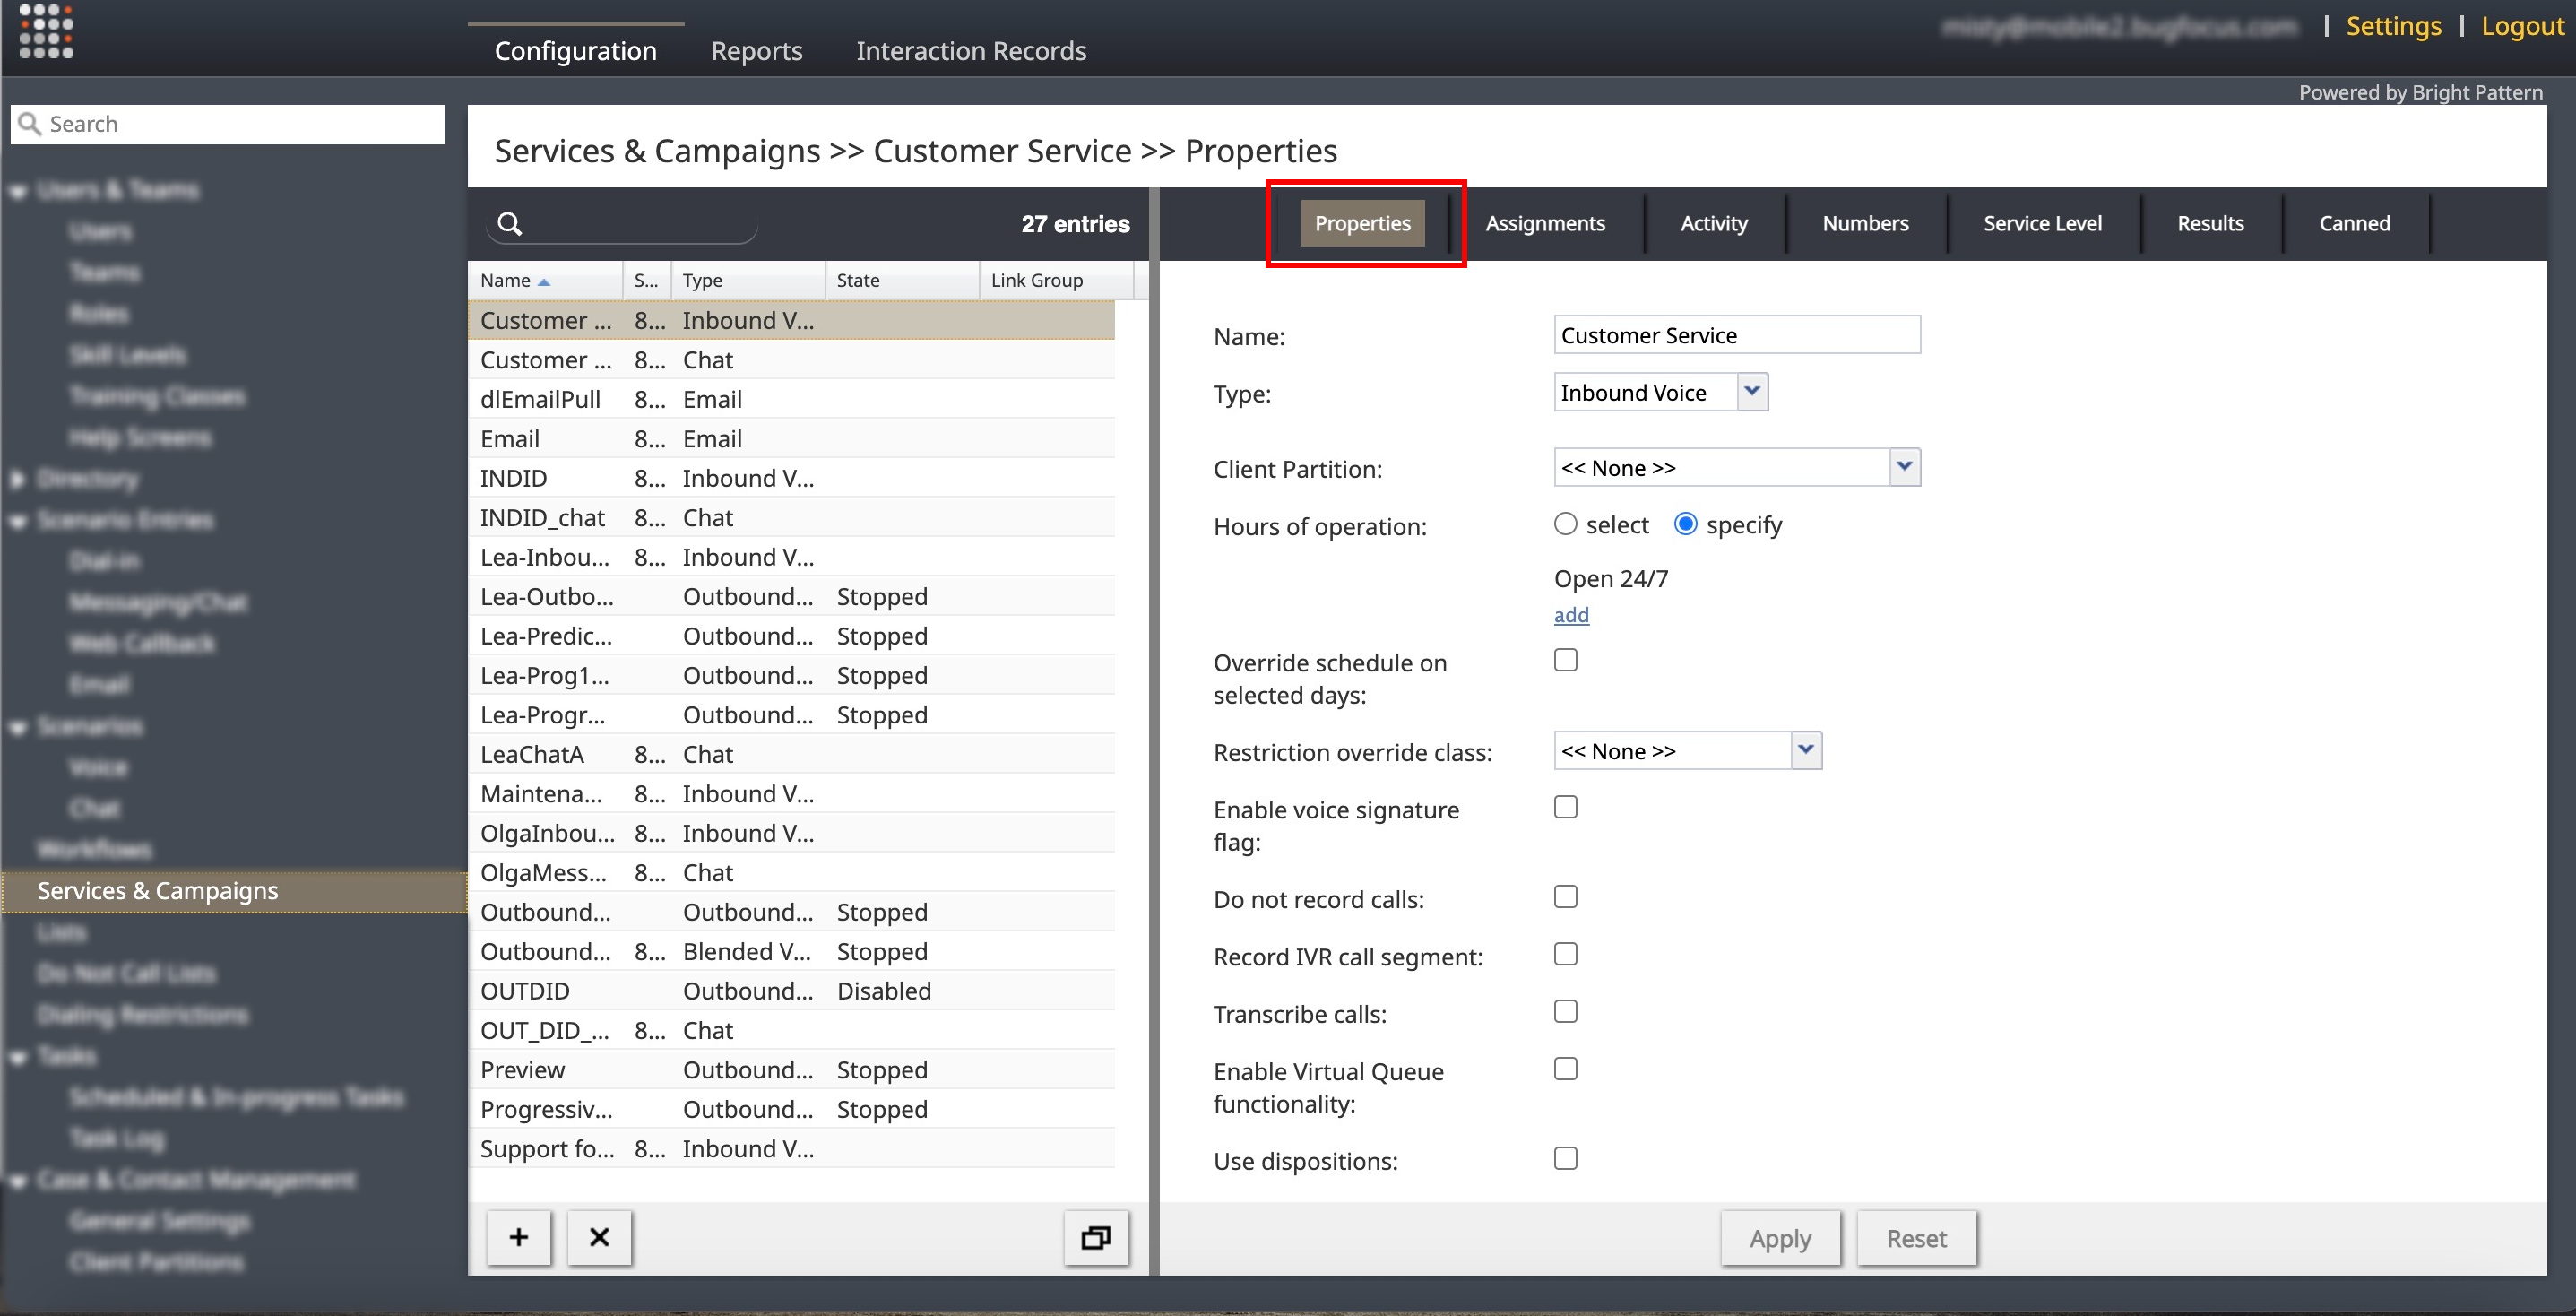2576x1316 pixels.
Task: Add a new service with plus button
Action: coord(519,1237)
